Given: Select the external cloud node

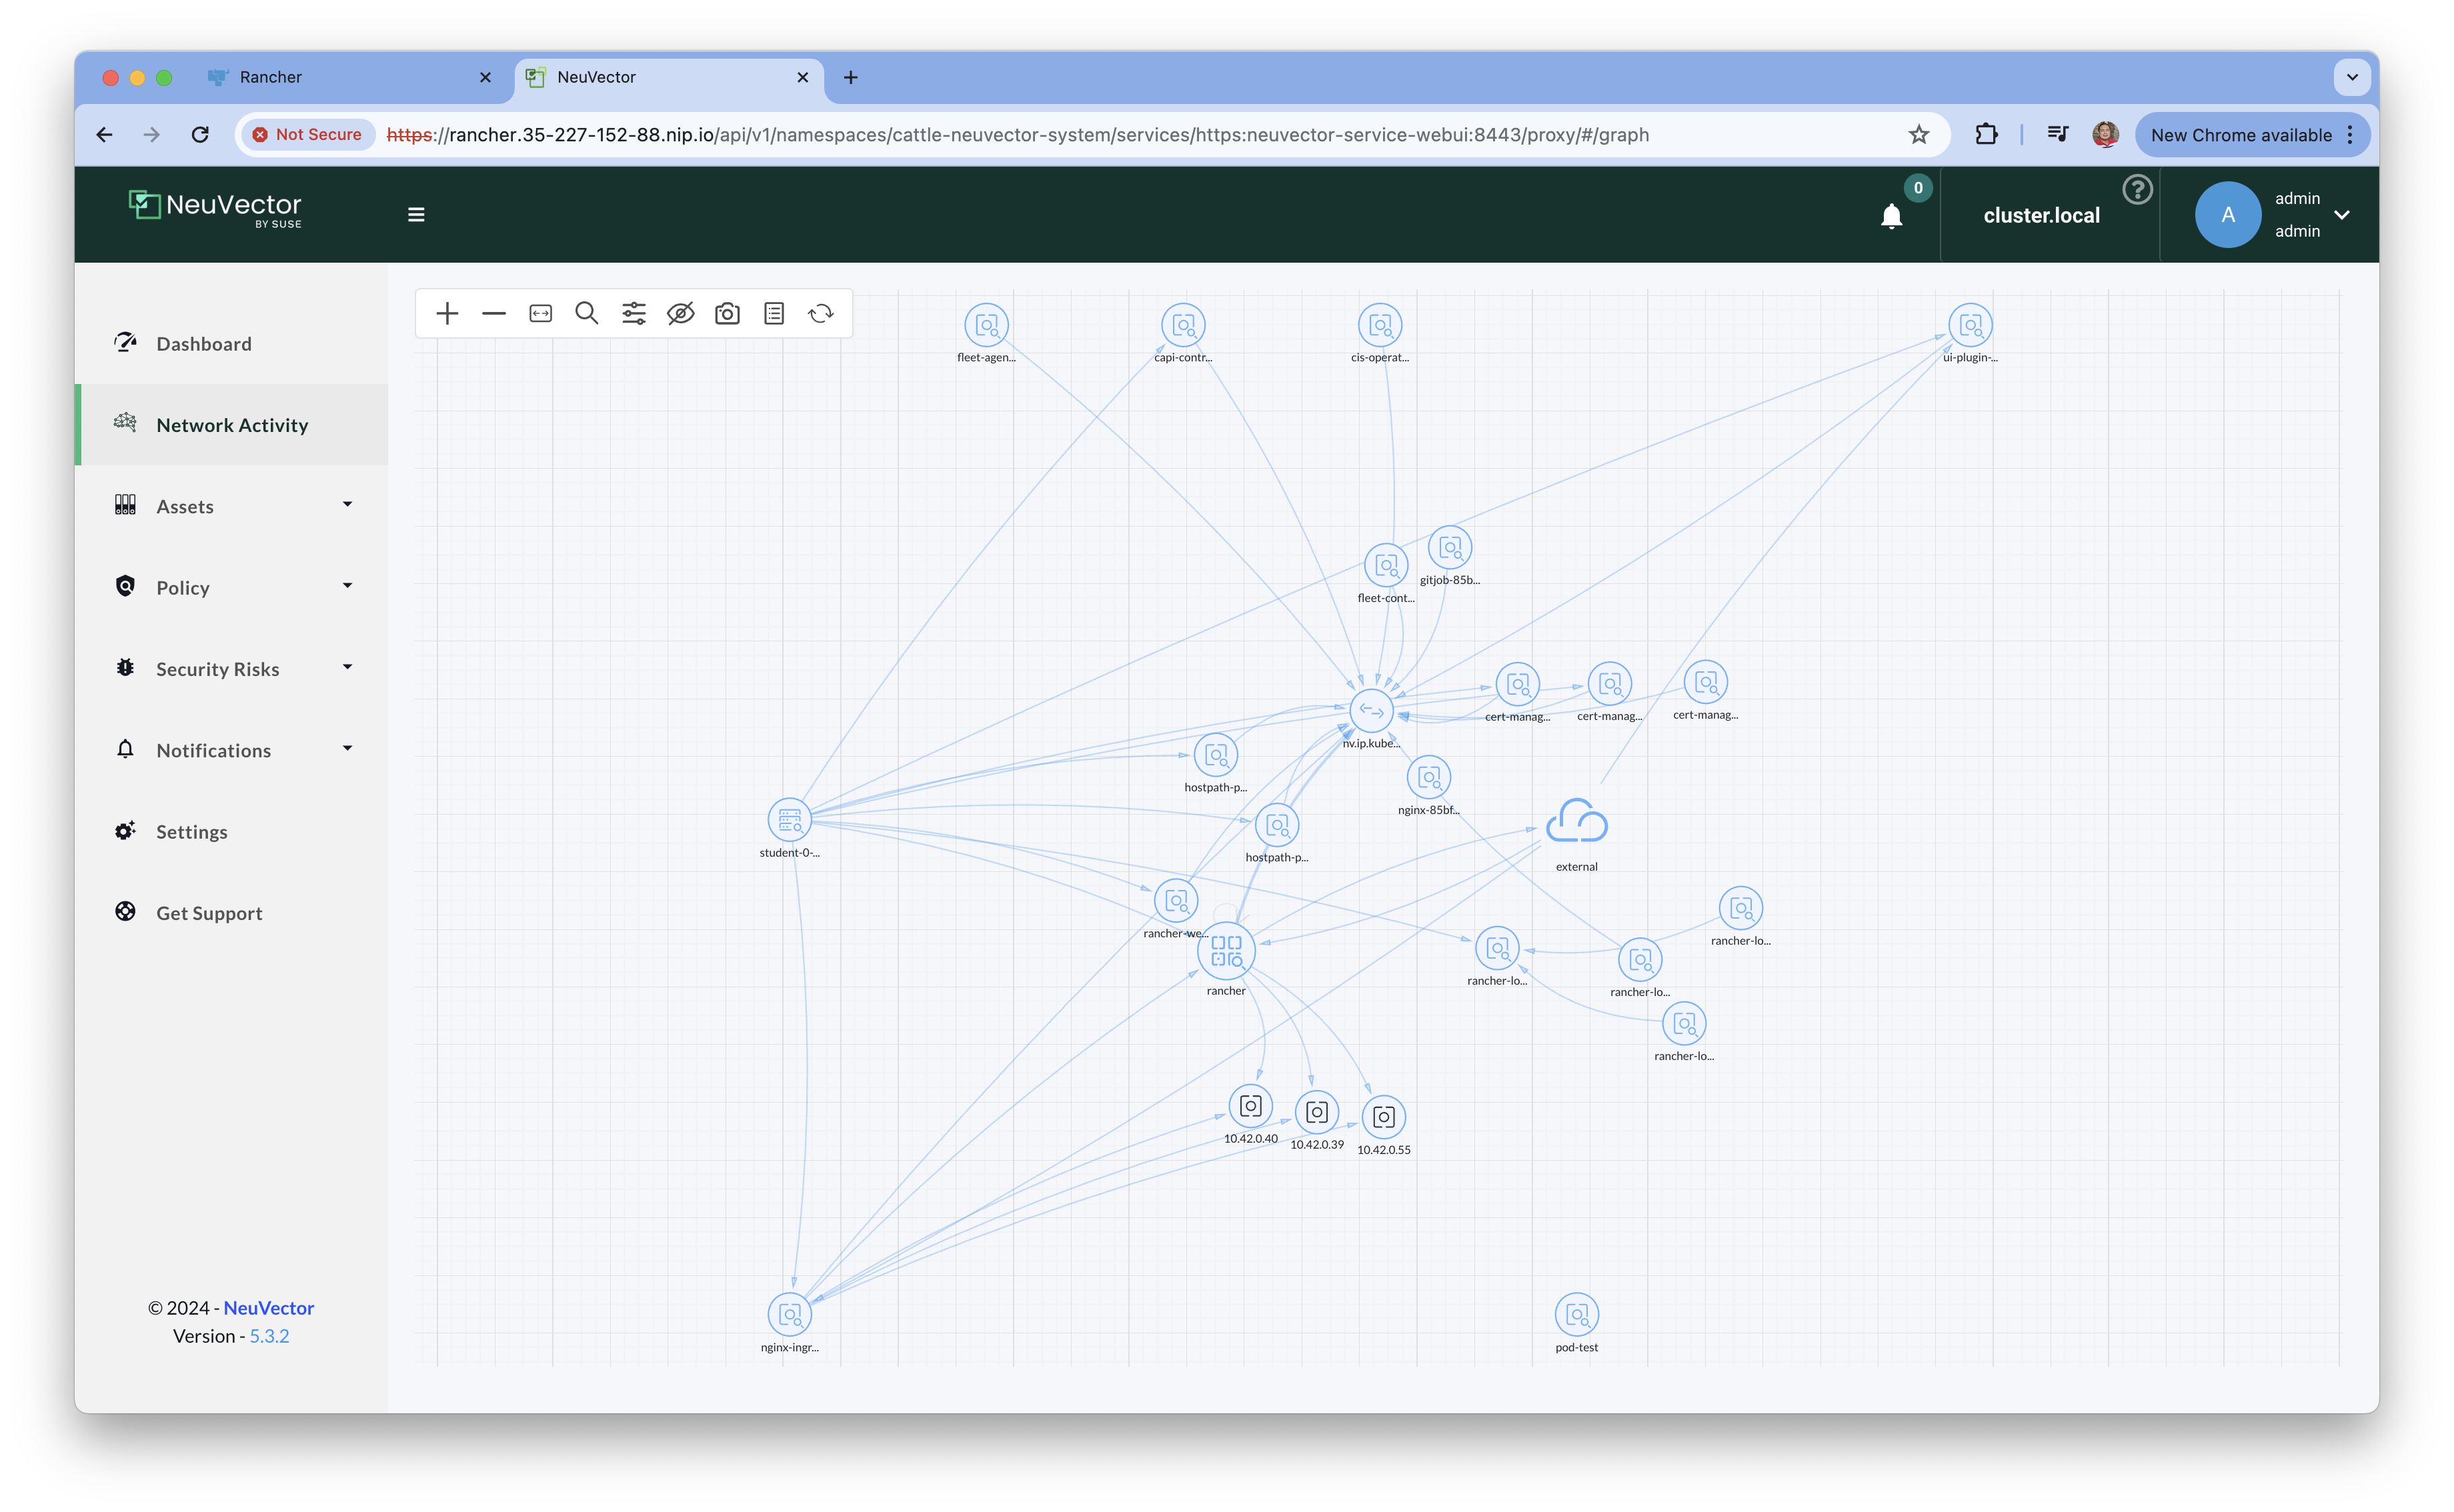Looking at the screenshot, I should [x=1576, y=822].
